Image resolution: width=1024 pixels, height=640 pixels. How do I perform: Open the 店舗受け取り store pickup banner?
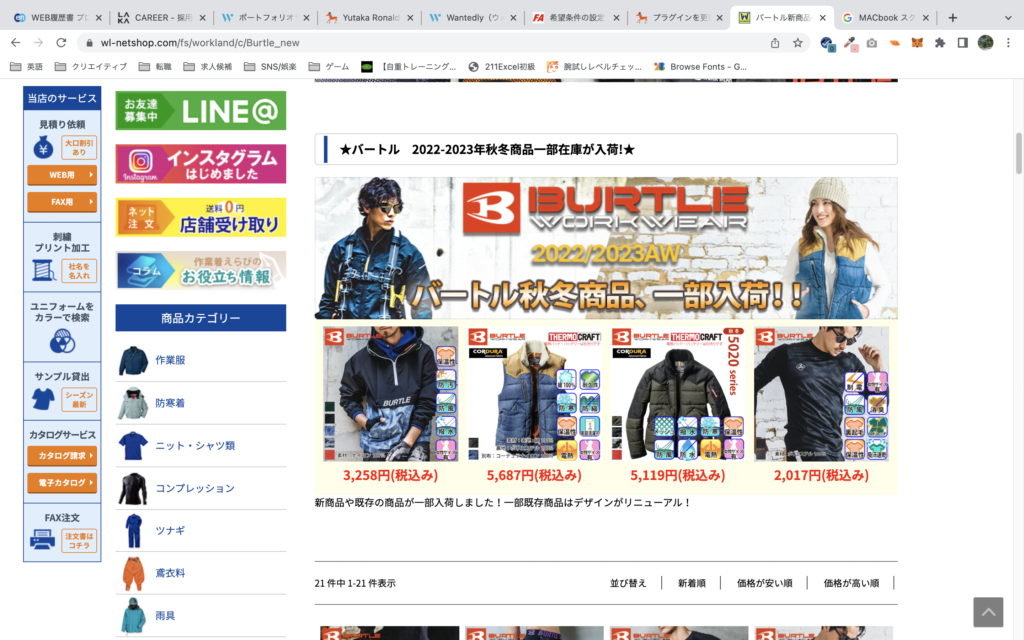[200, 217]
